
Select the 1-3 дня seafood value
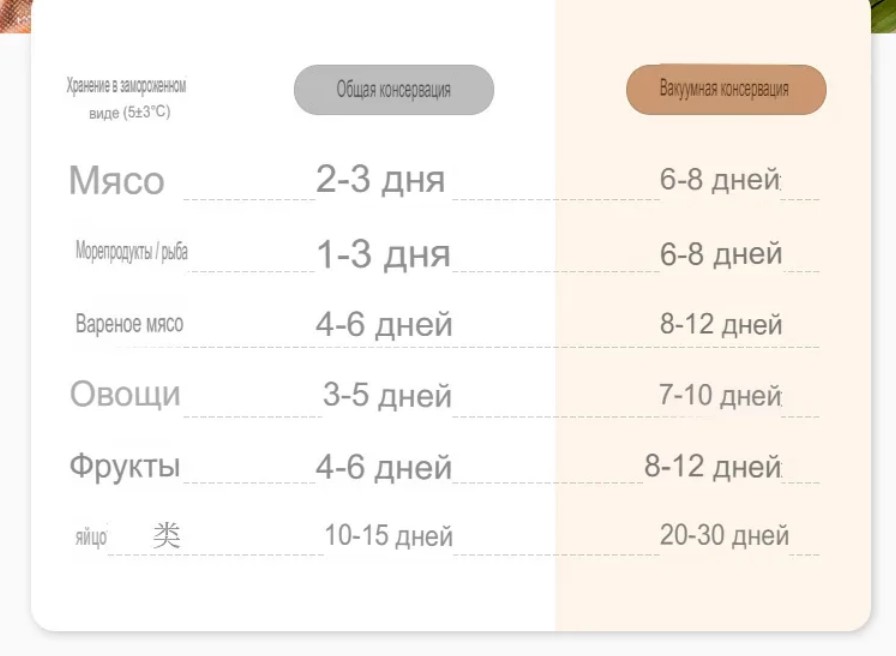383,254
